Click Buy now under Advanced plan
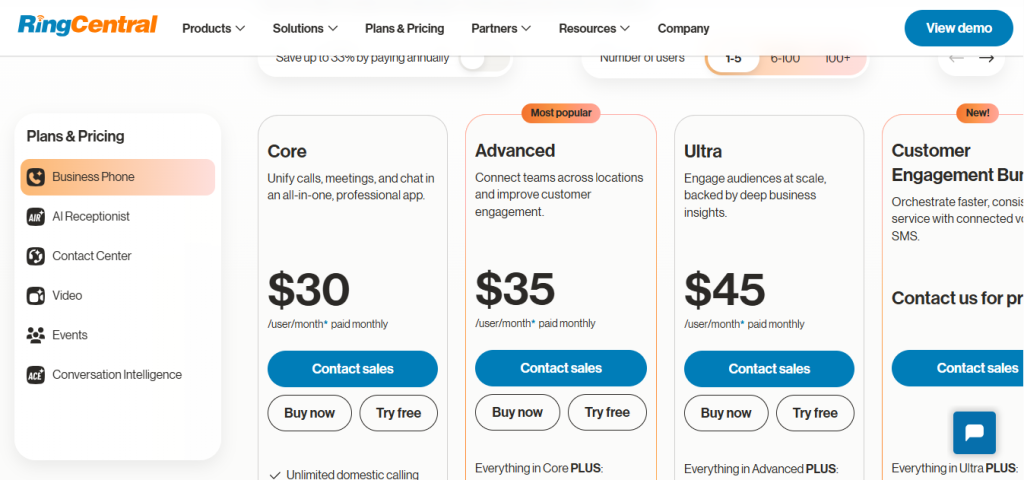 click(517, 412)
